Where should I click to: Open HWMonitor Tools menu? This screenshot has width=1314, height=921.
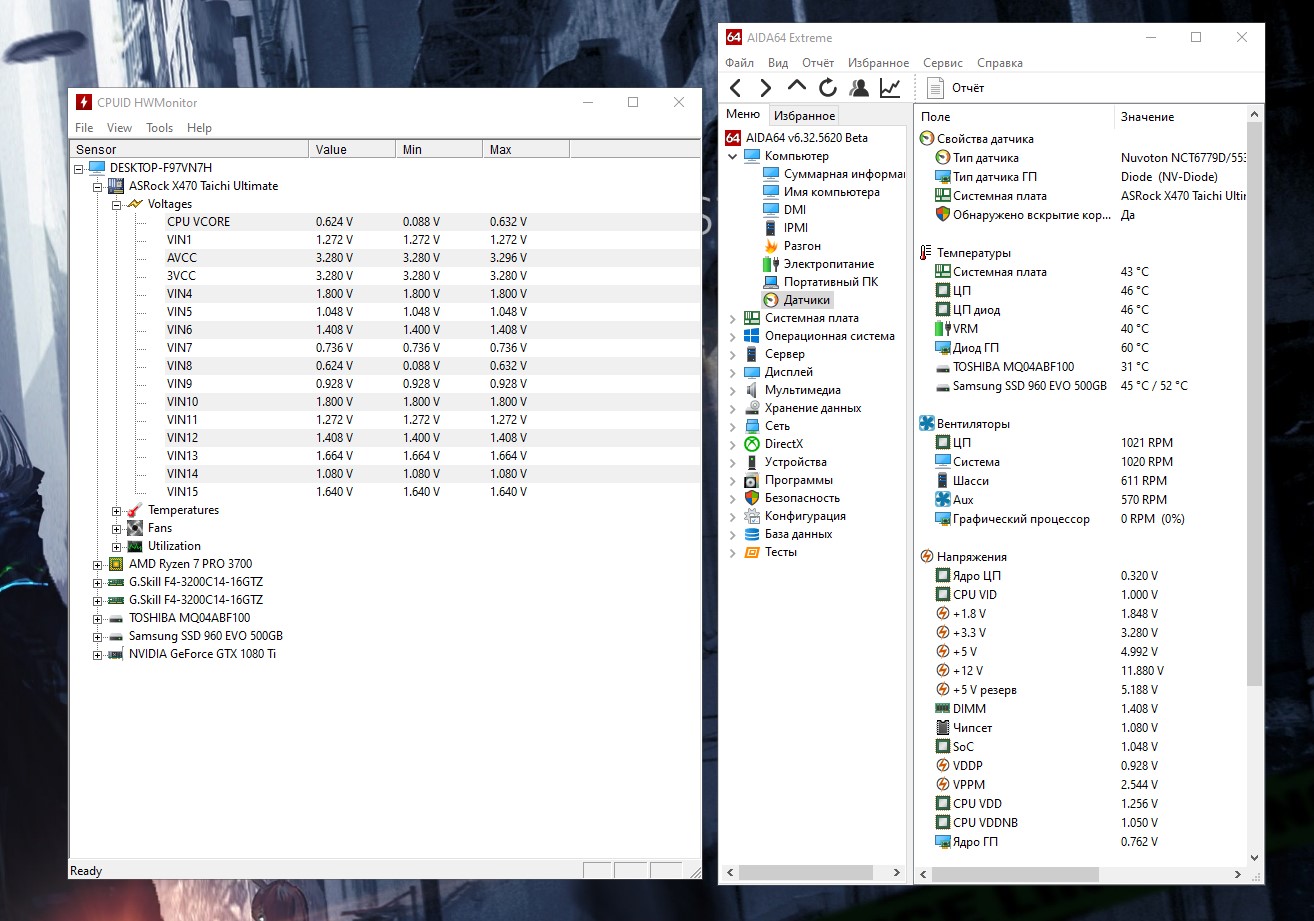(x=159, y=128)
